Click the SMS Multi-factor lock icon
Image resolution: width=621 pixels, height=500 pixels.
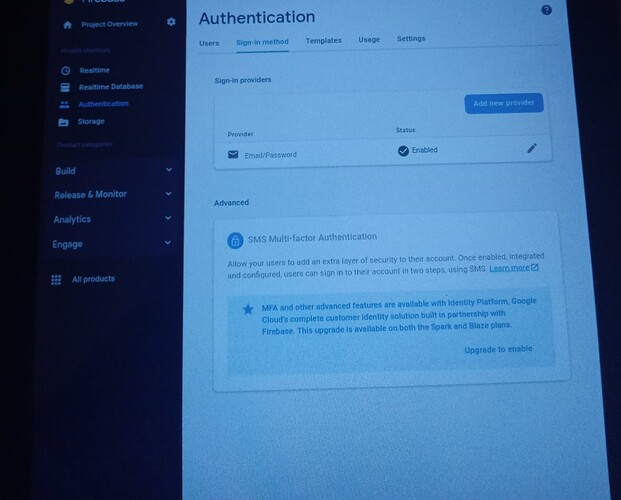click(235, 240)
